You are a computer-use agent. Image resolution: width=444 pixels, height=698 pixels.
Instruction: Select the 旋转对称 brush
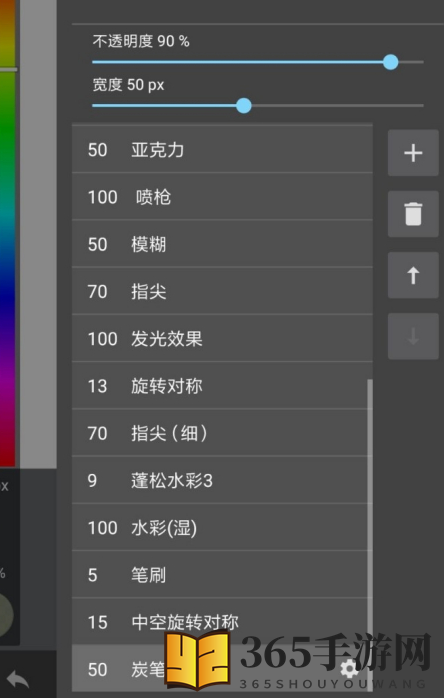(222, 386)
